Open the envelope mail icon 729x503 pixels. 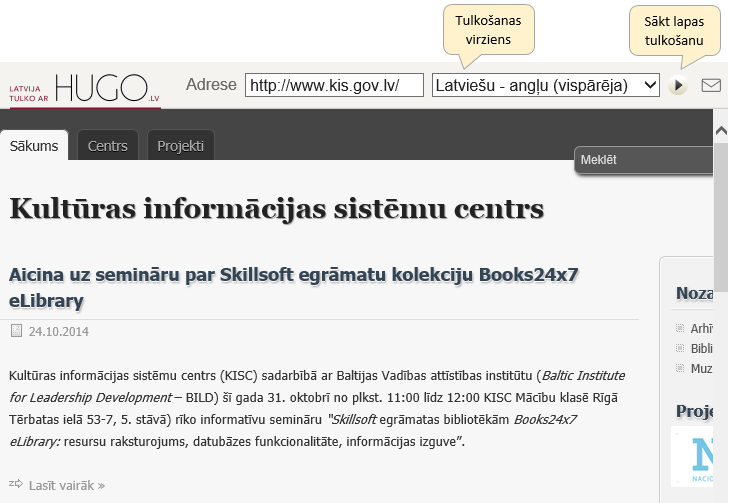(711, 86)
